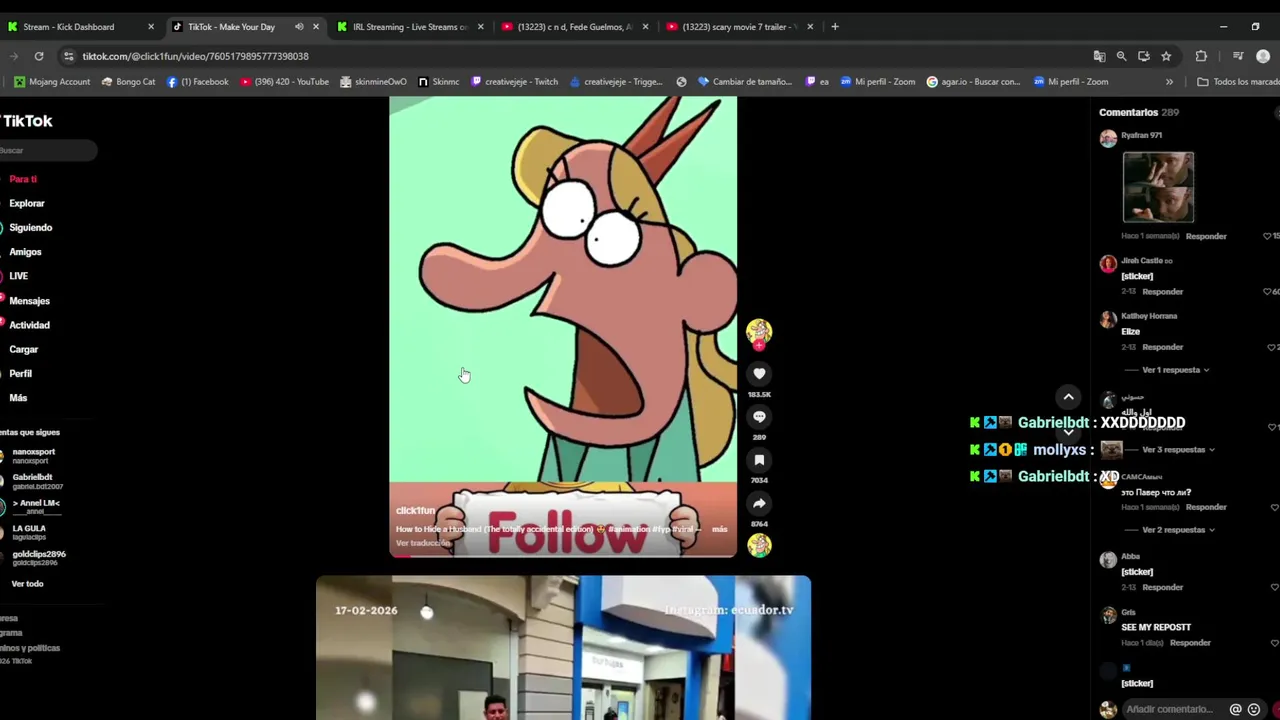
Task: Open comments via the speech bubble icon
Action: 759,416
